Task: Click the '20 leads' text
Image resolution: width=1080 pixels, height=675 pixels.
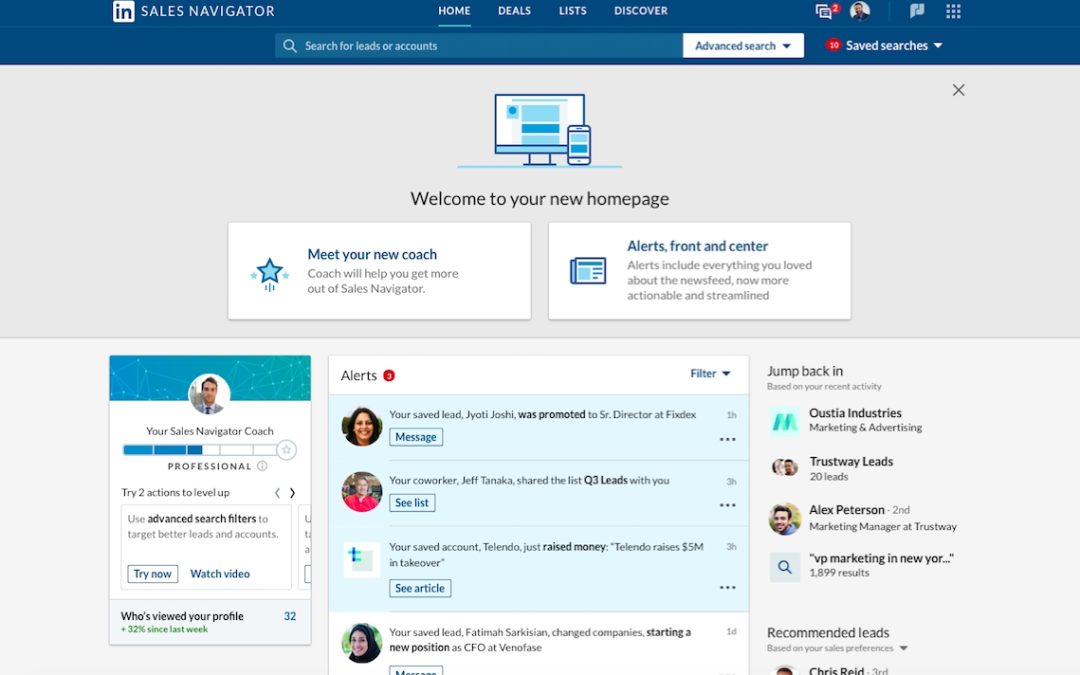Action: [x=829, y=477]
